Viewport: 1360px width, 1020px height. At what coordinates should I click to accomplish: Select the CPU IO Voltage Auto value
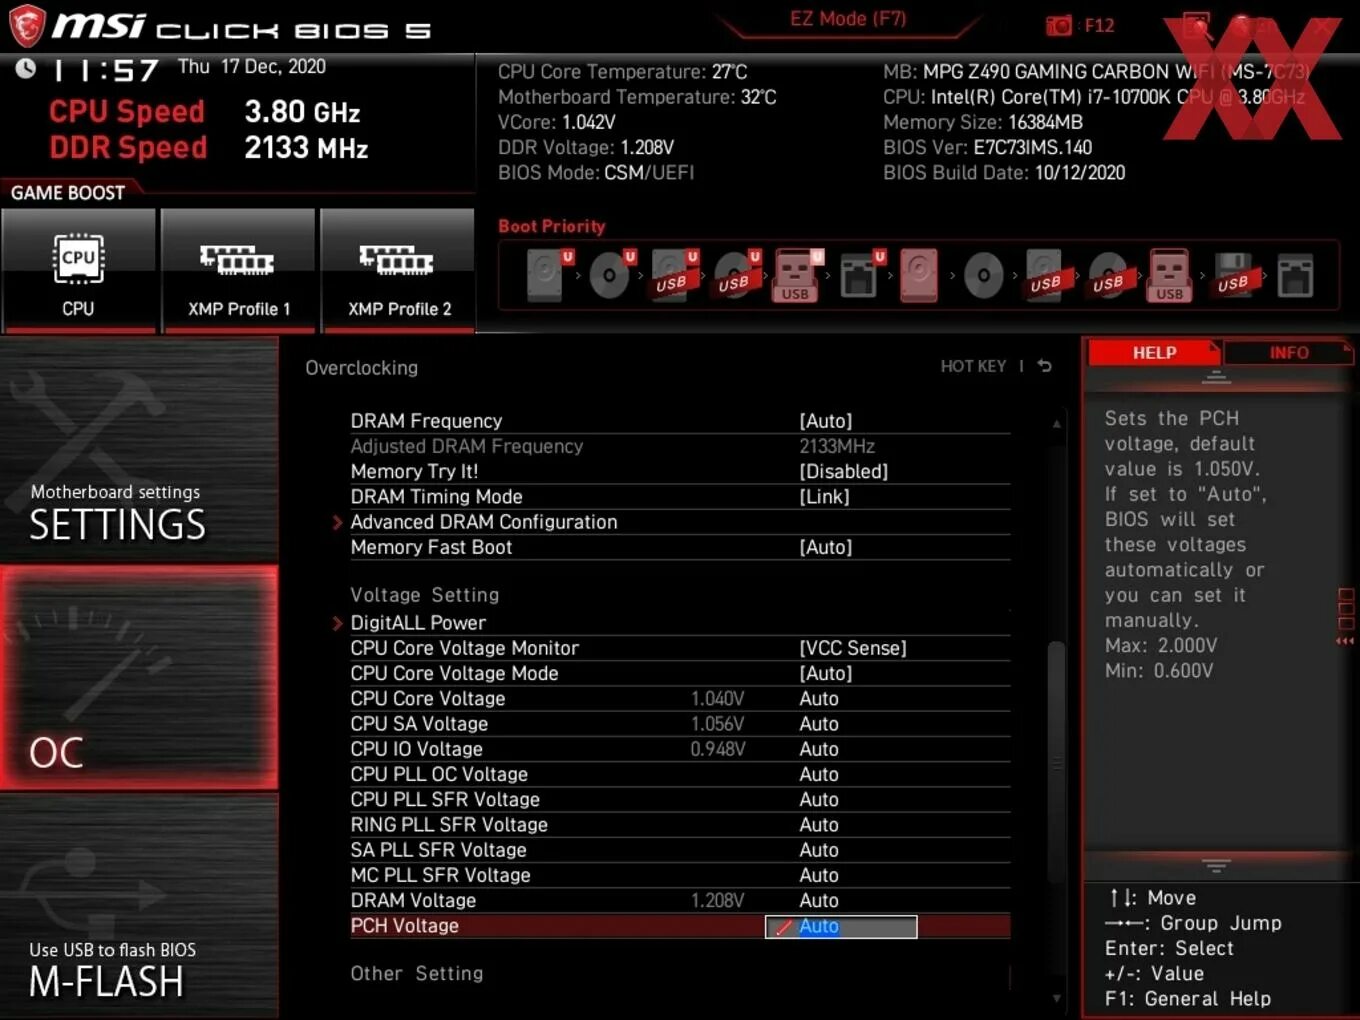(819, 749)
